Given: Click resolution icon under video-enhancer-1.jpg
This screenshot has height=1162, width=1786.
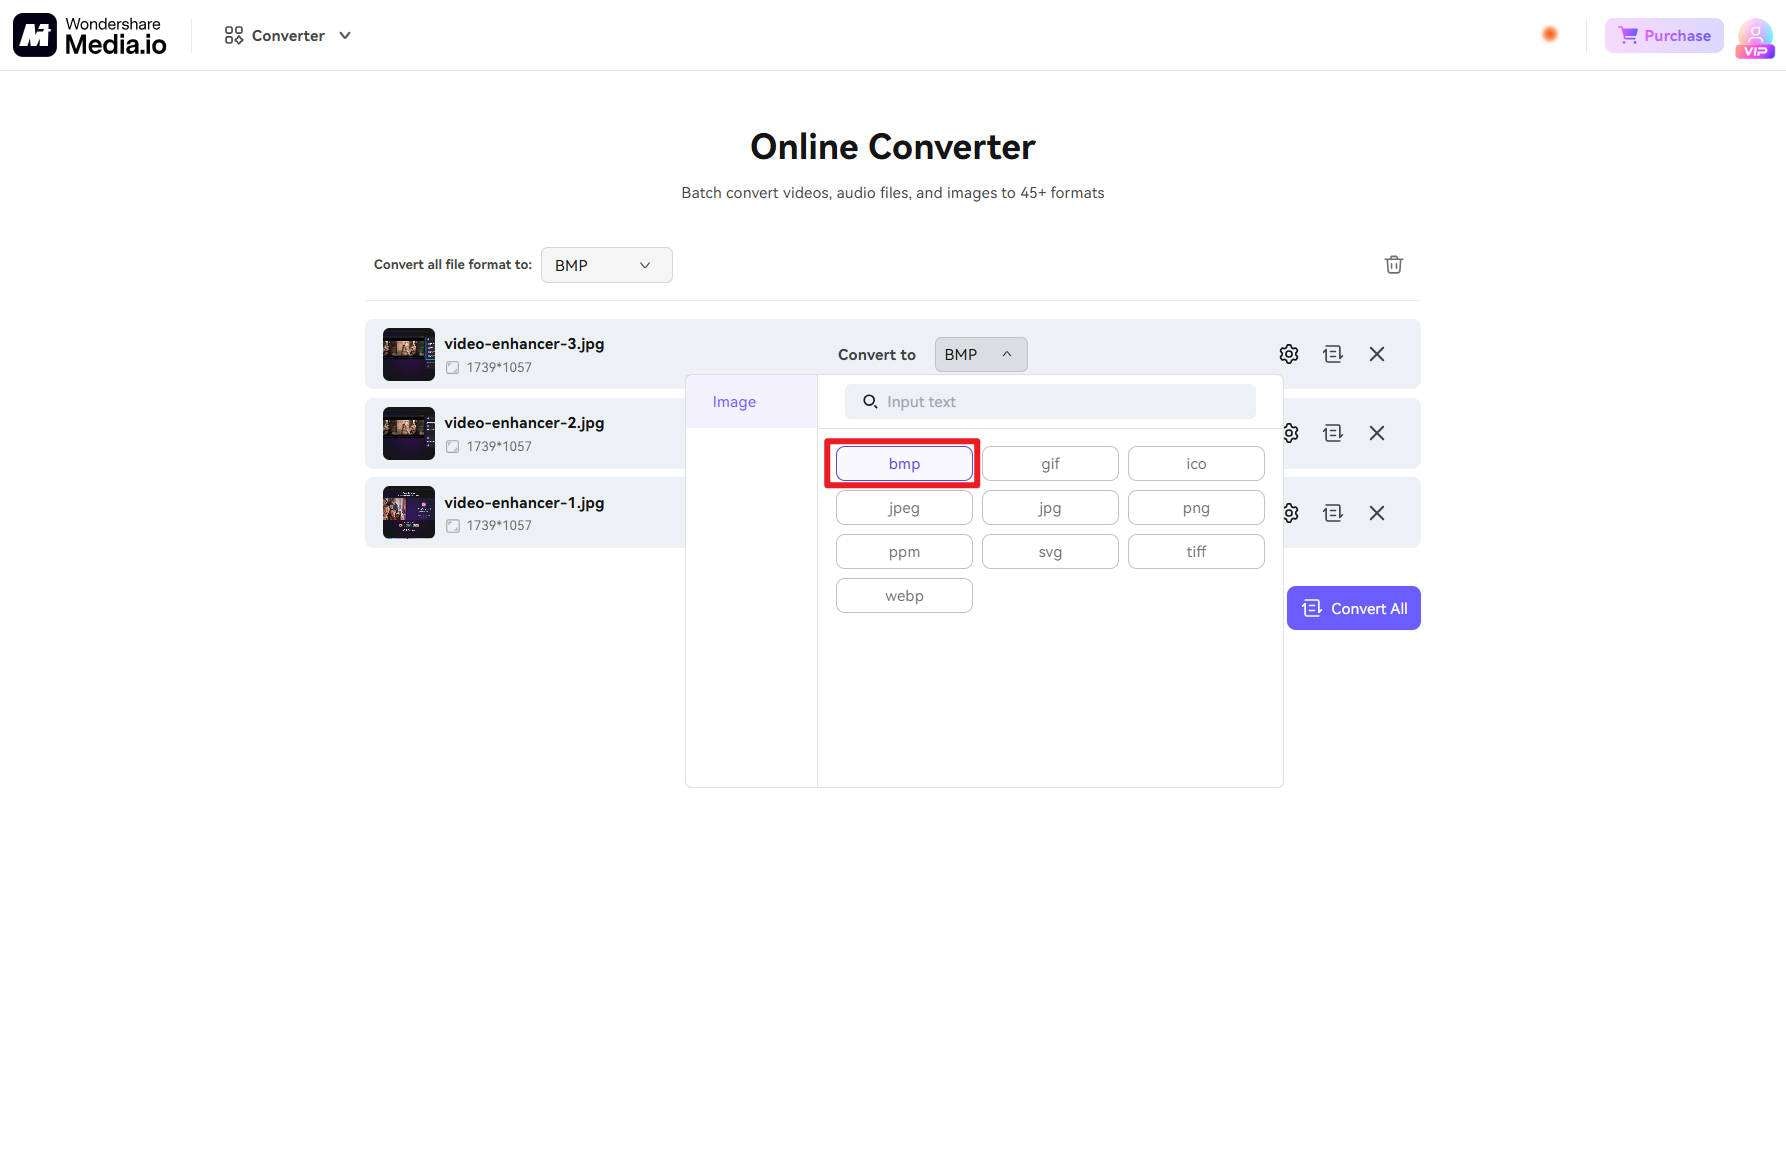Looking at the screenshot, I should coord(453,525).
